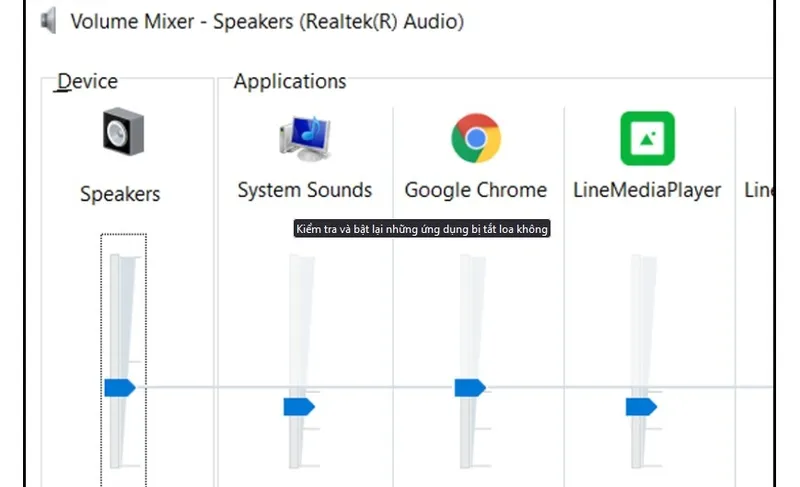This screenshot has width=800, height=487.
Task: Click the Volume Mixer window title text
Action: tap(267, 21)
